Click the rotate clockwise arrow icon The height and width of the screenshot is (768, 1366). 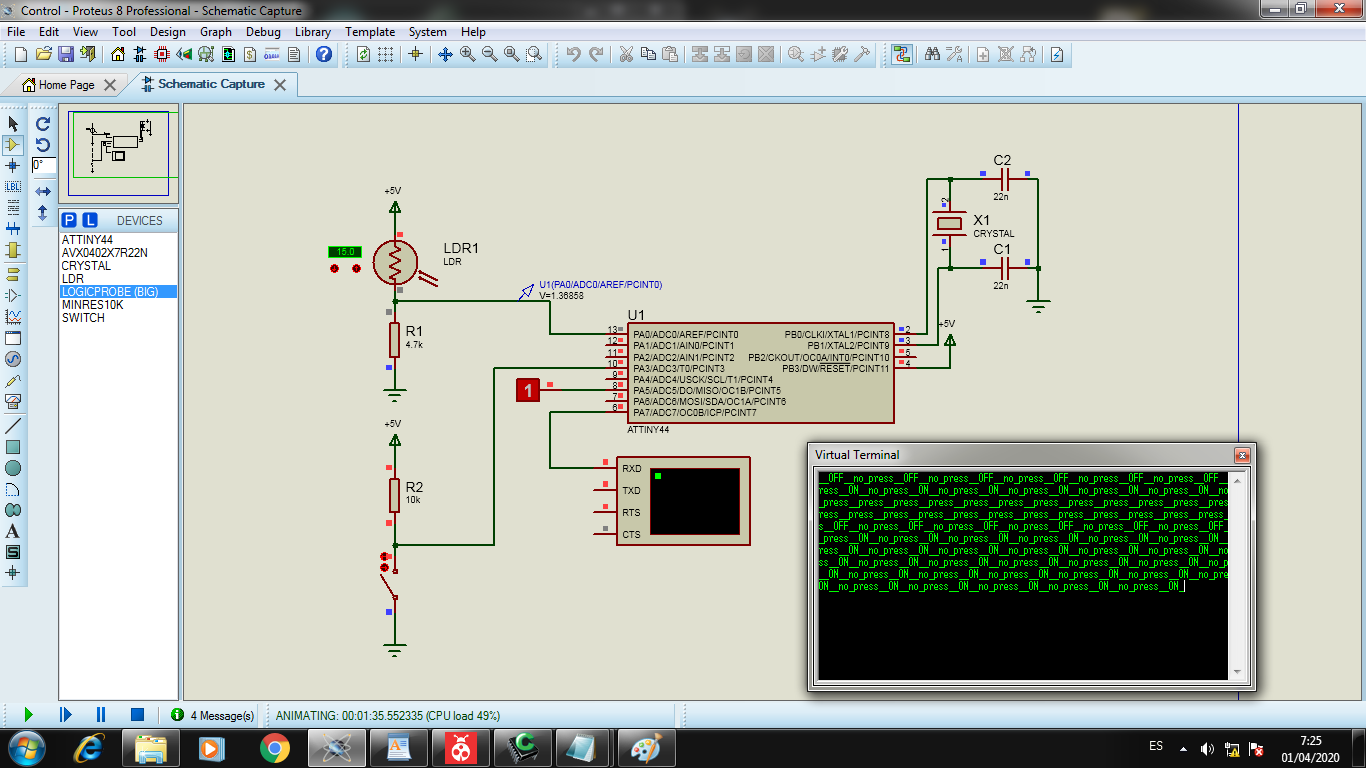(x=43, y=124)
